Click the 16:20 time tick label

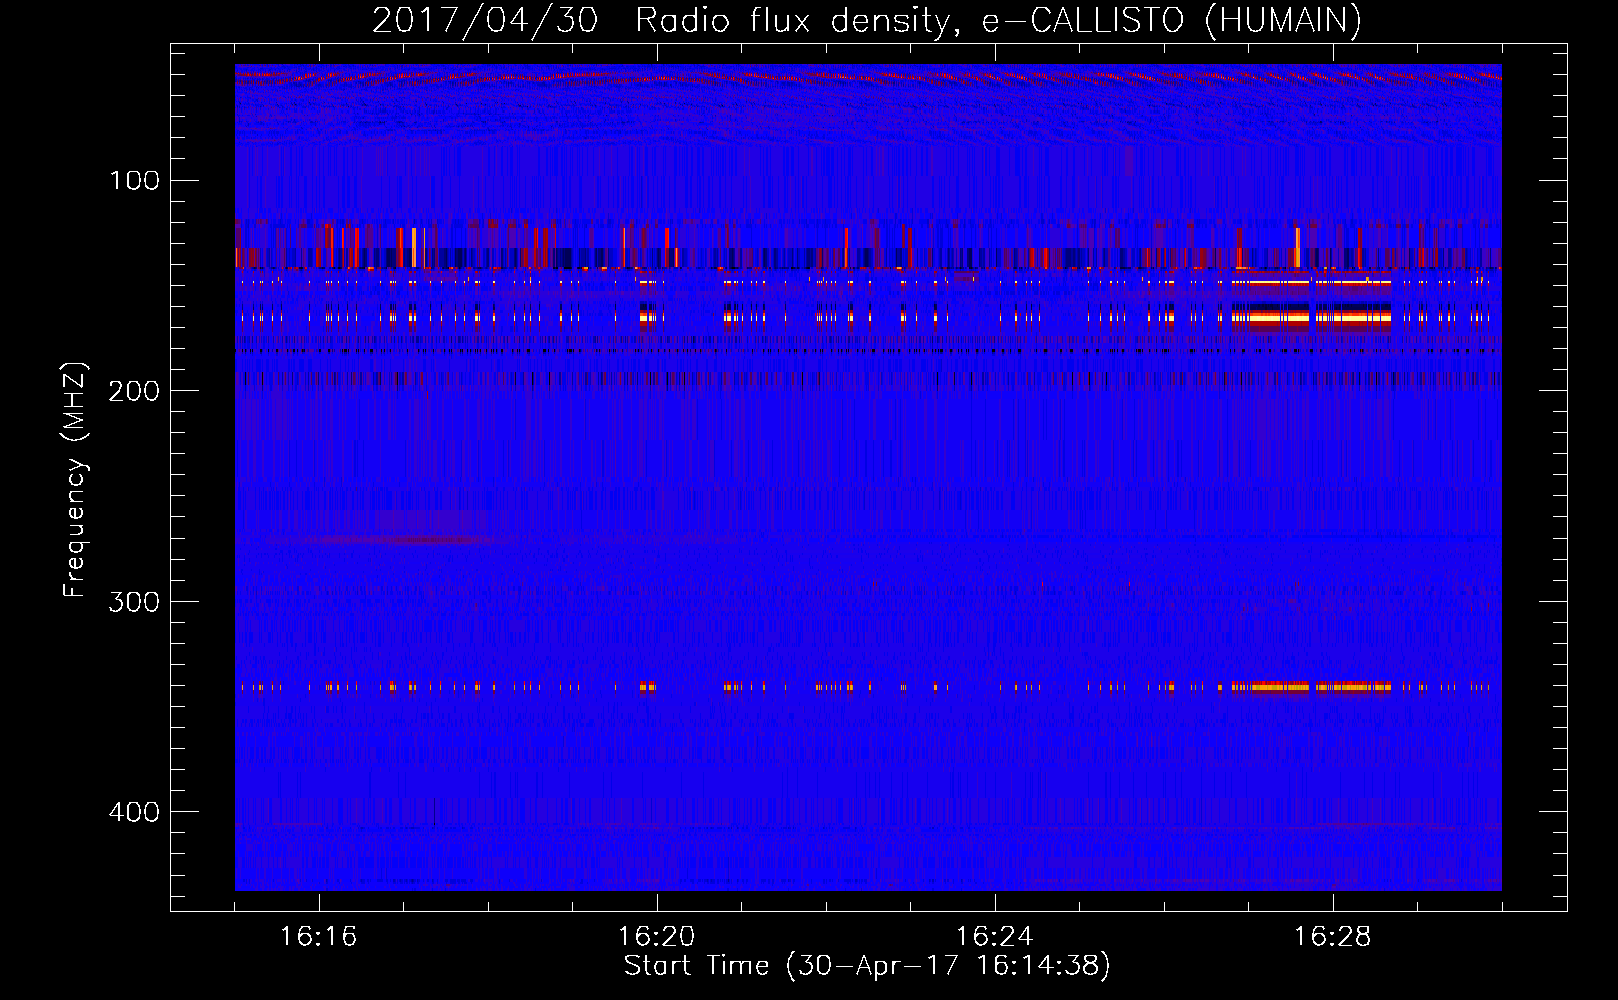(x=657, y=936)
